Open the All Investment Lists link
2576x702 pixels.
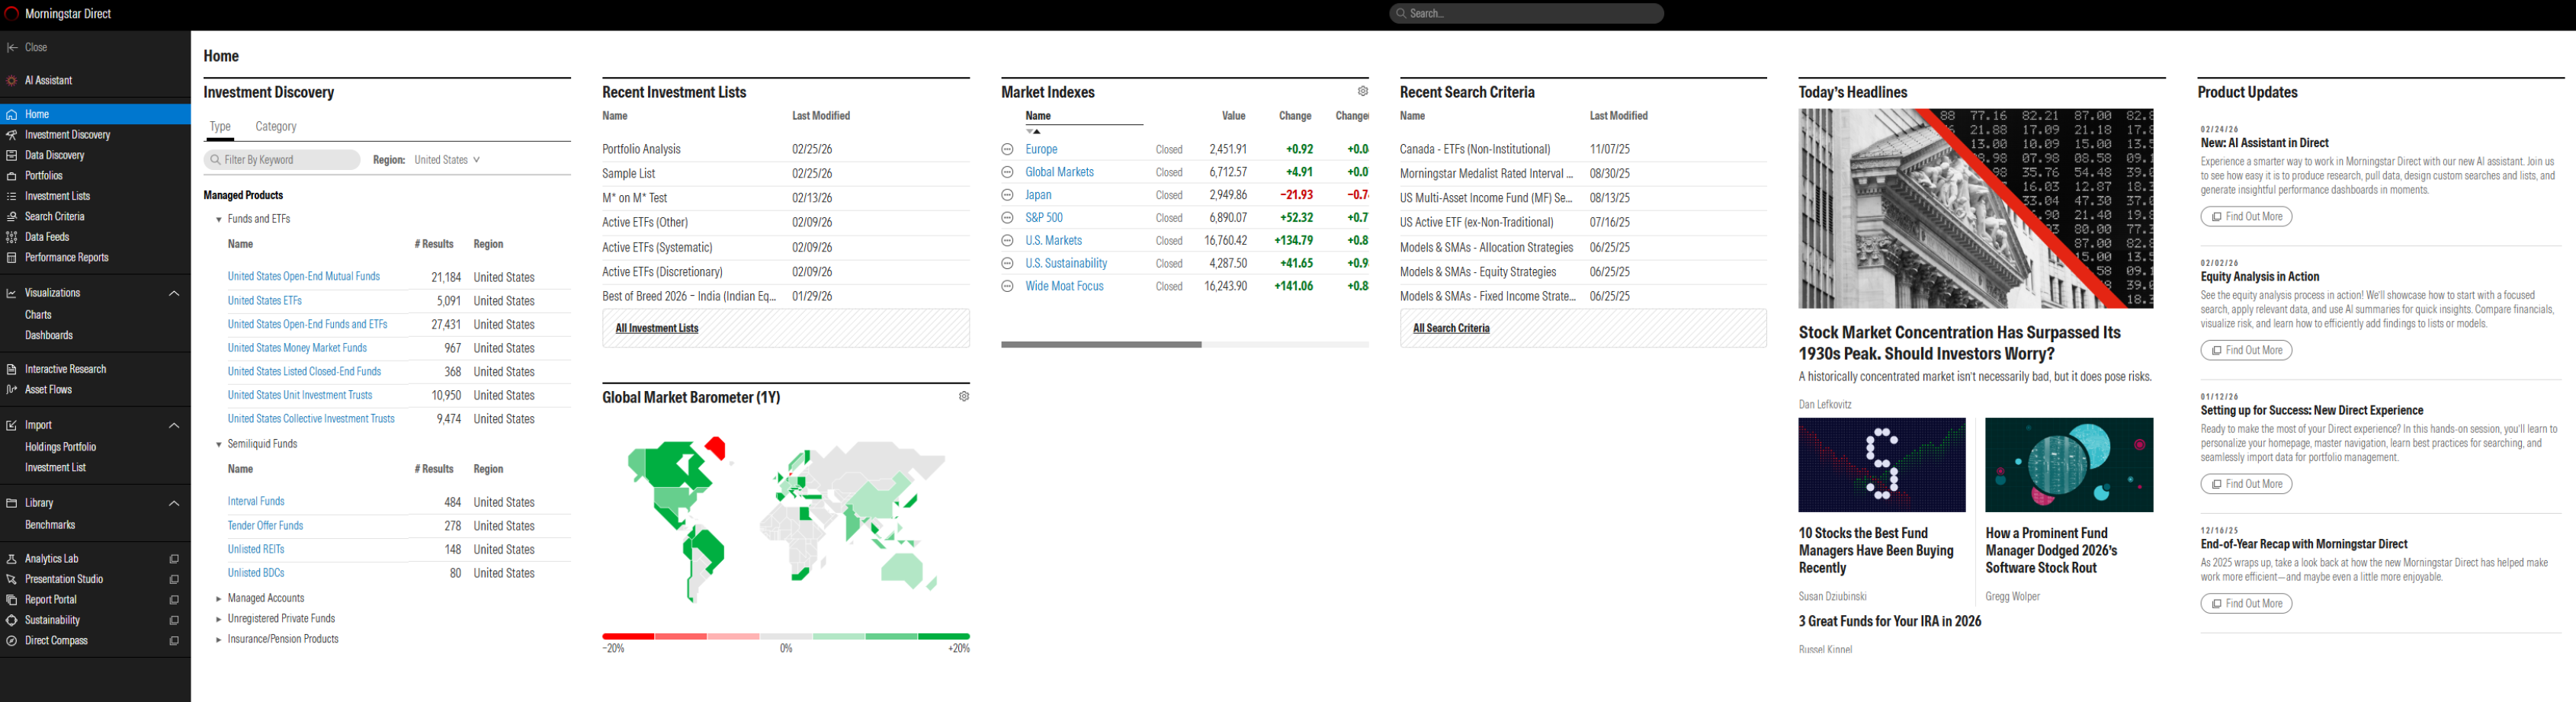click(x=657, y=329)
